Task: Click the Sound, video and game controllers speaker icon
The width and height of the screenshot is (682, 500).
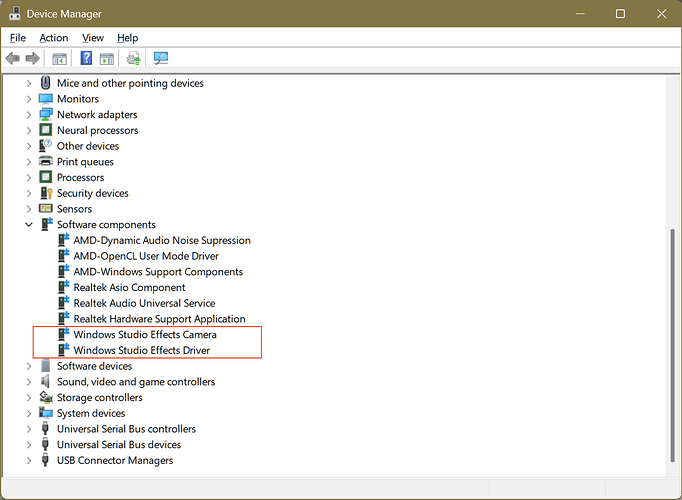Action: 45,381
